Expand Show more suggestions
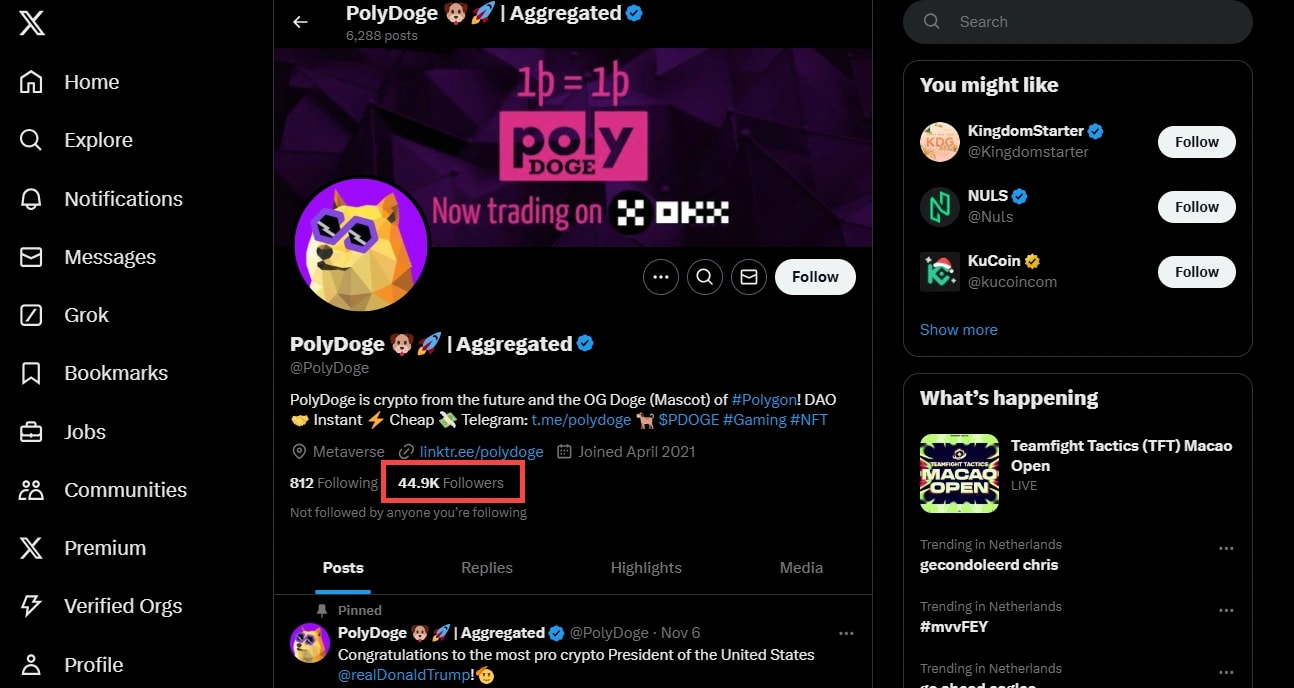 coord(958,330)
